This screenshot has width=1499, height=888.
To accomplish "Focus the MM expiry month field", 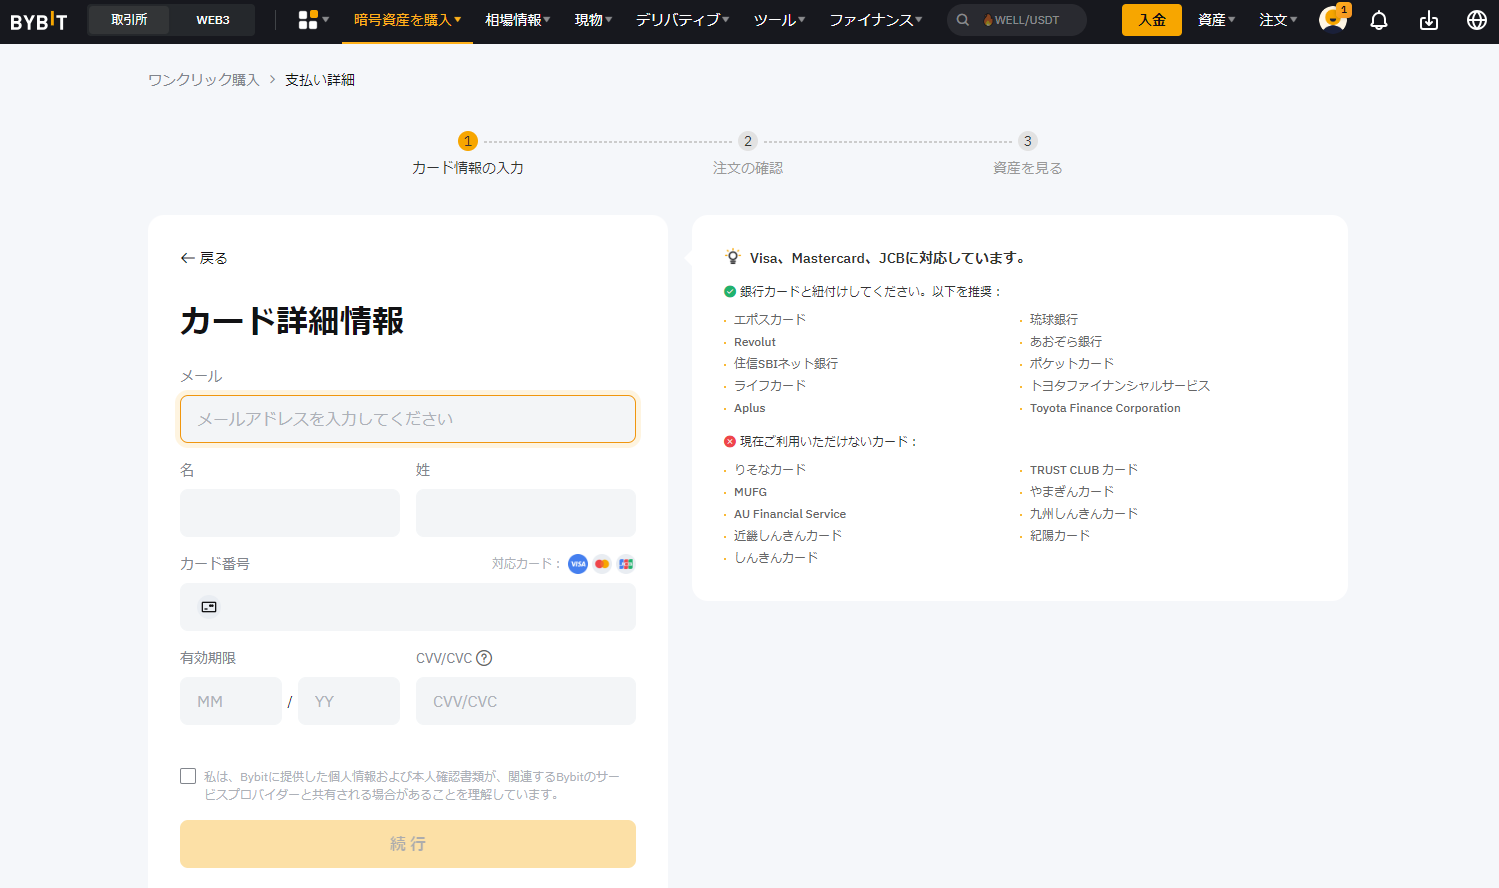I will point(231,701).
